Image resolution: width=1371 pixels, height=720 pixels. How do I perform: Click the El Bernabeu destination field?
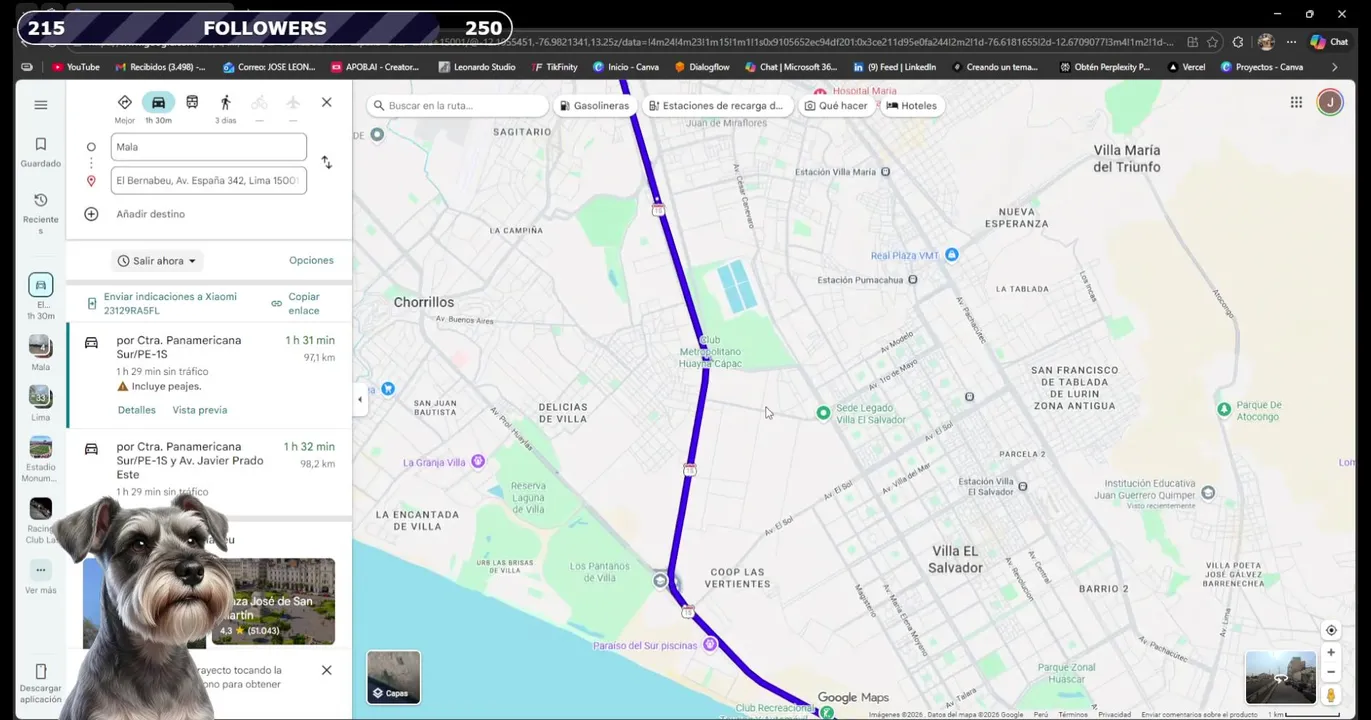[208, 181]
